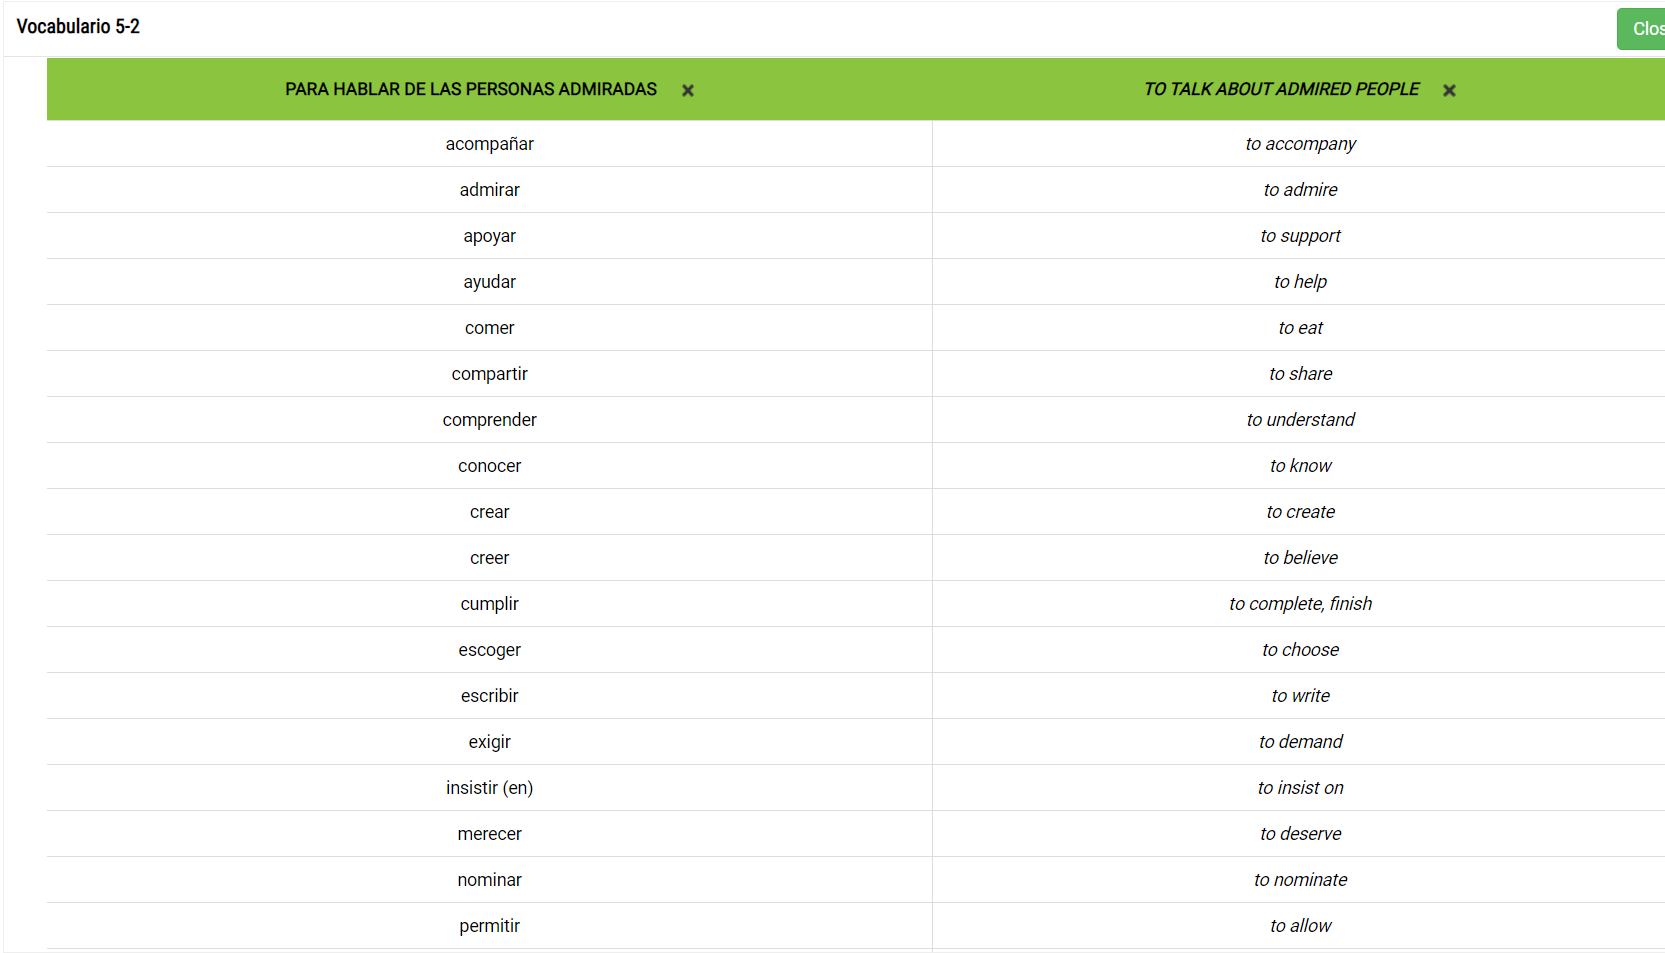Click the Vocabulario 5-2 title
1665x953 pixels.
click(x=78, y=27)
